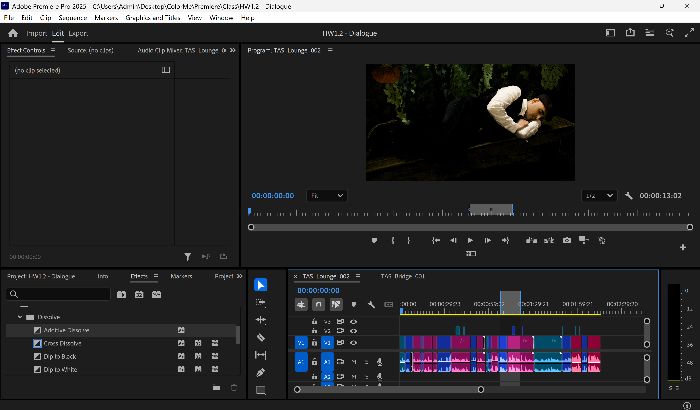Open caption track options in timeline
The height and width of the screenshot is (410, 700).
click(x=389, y=305)
